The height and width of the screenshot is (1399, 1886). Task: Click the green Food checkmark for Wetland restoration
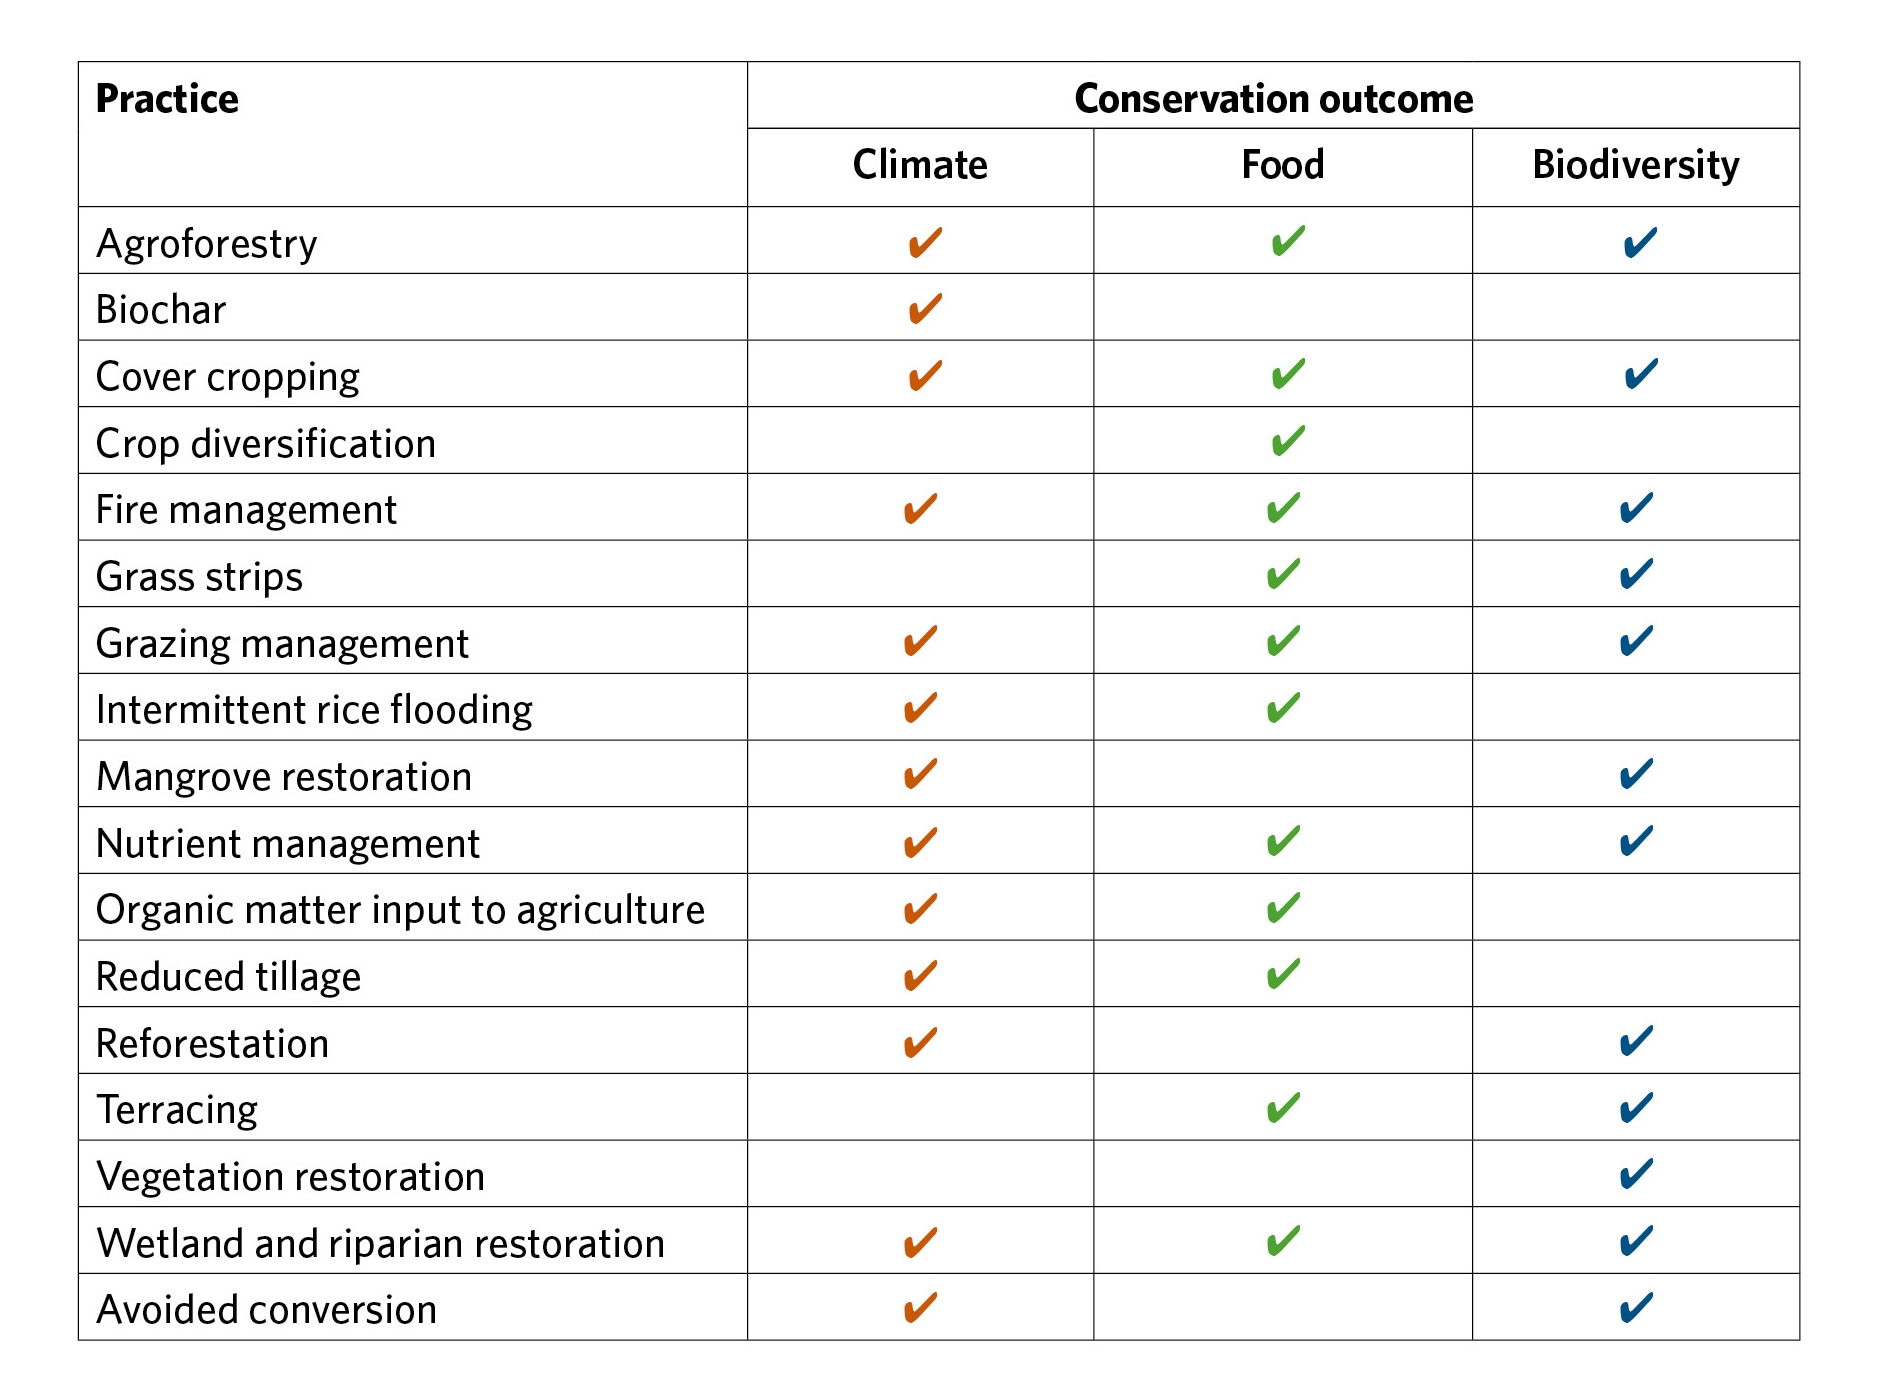coord(1283,1242)
